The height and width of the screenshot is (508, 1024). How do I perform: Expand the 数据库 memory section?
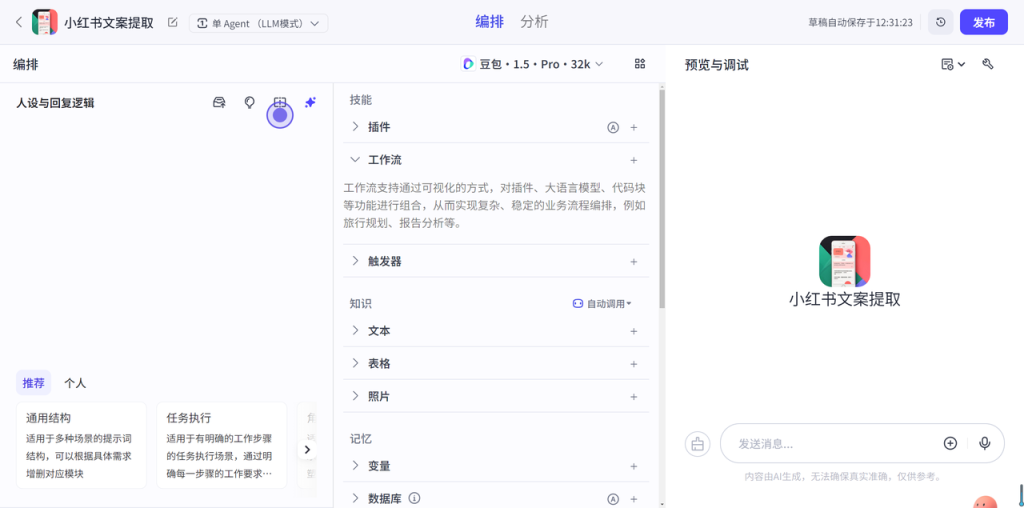[x=355, y=498]
